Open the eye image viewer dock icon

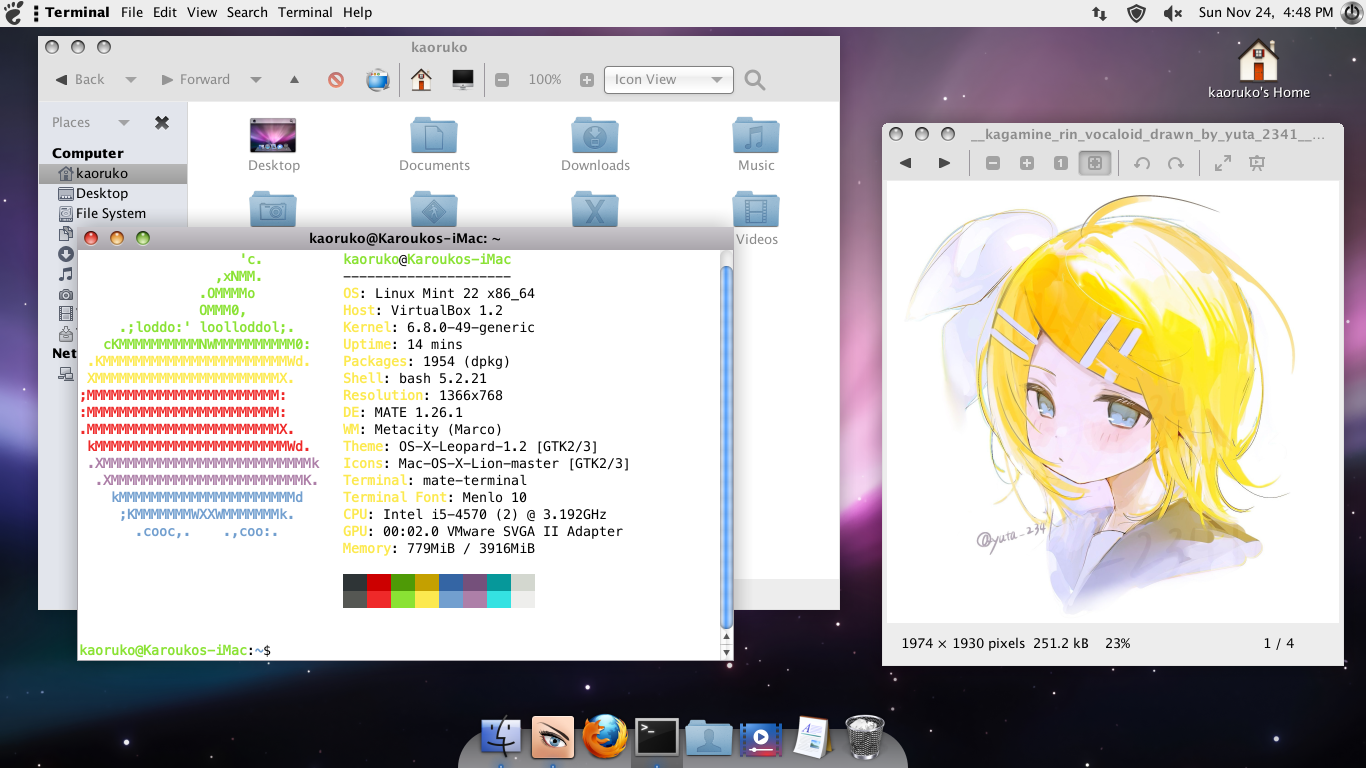click(x=553, y=738)
